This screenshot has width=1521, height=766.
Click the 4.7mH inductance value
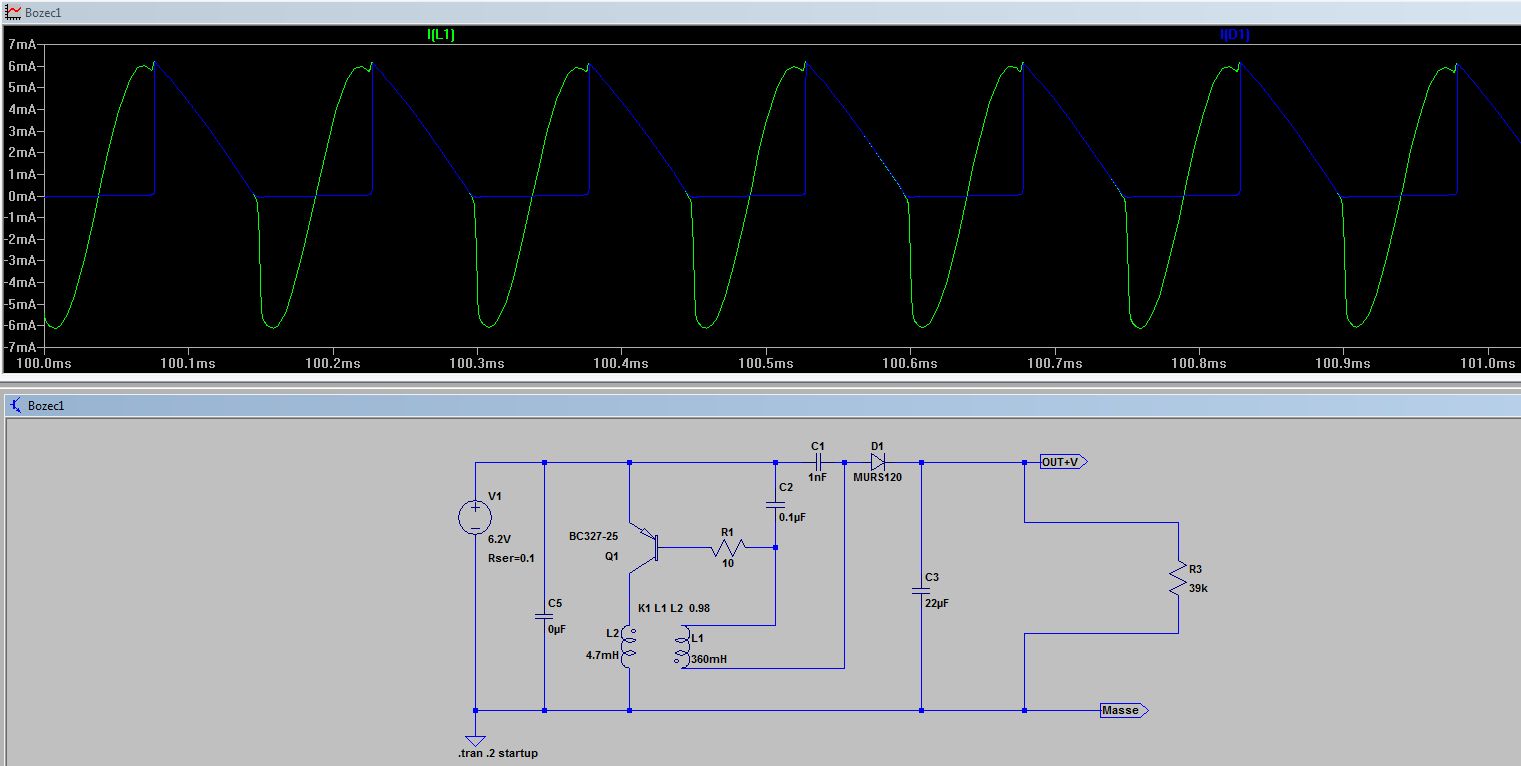coord(602,655)
